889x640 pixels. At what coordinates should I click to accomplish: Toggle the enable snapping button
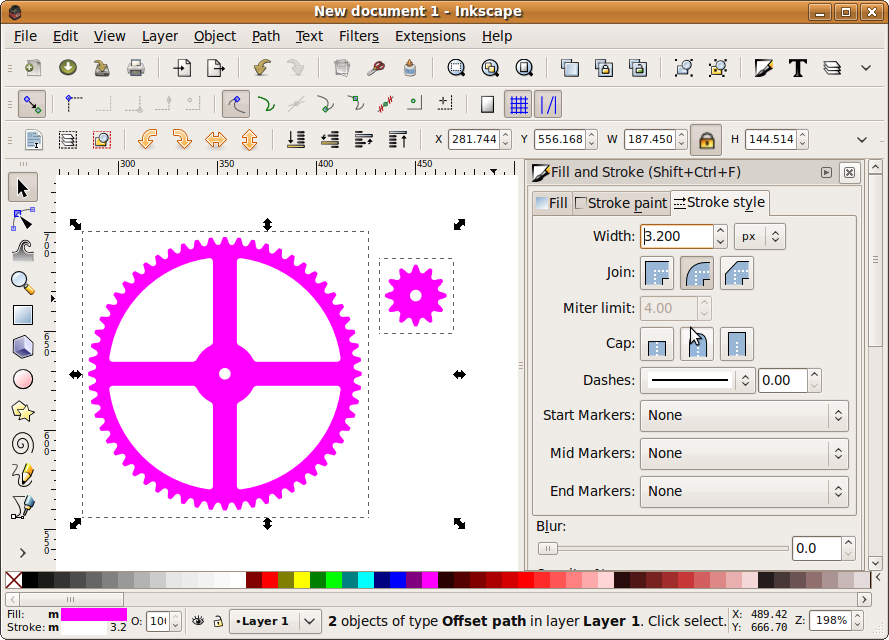[32, 104]
